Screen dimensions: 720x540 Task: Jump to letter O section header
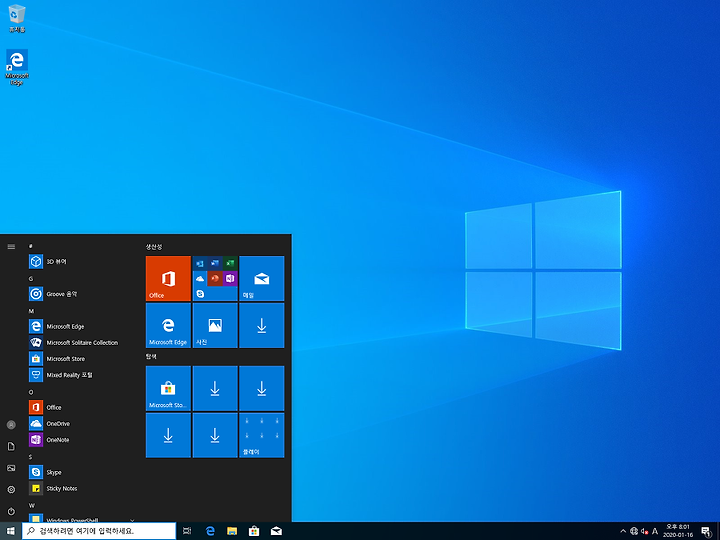(31, 392)
